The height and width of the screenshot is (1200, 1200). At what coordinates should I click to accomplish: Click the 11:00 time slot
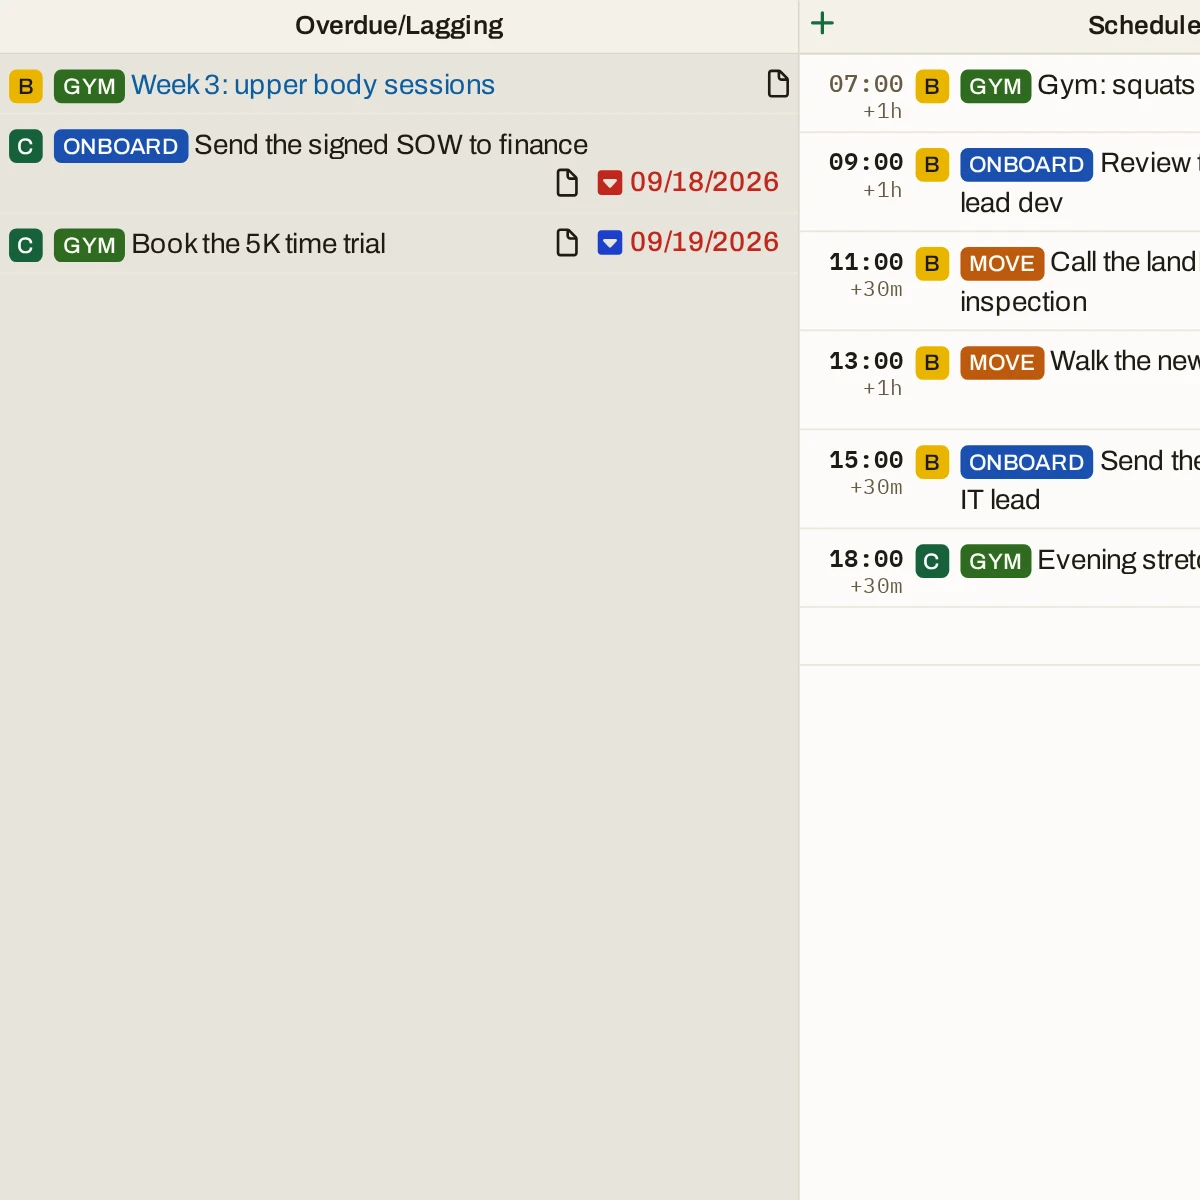tap(866, 262)
